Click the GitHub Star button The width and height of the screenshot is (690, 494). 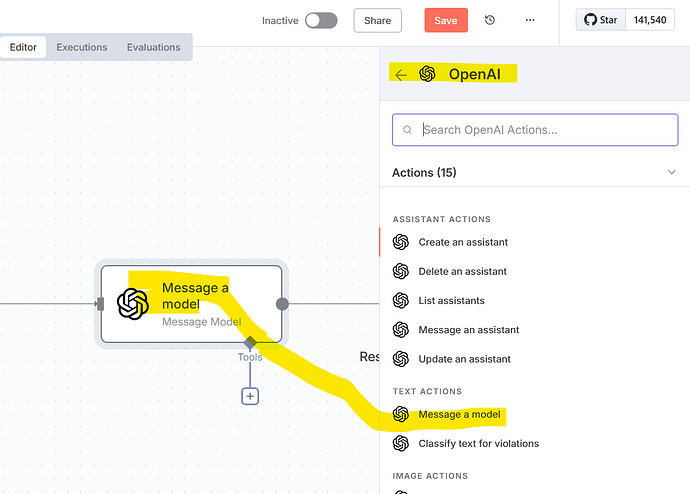pos(601,20)
